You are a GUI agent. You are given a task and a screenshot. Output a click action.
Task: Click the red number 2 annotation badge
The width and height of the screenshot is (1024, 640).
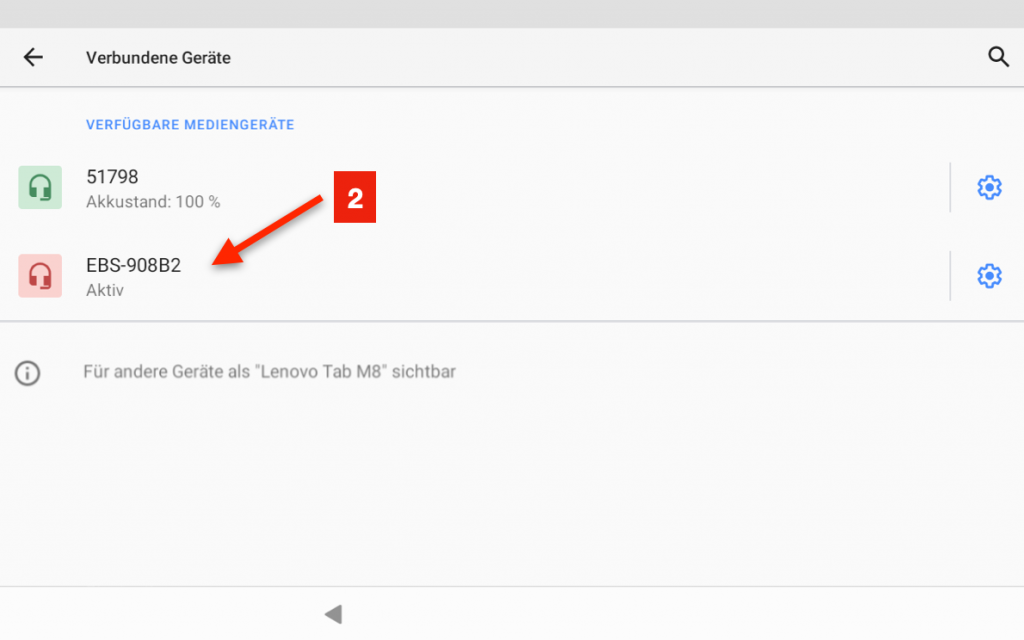click(354, 199)
